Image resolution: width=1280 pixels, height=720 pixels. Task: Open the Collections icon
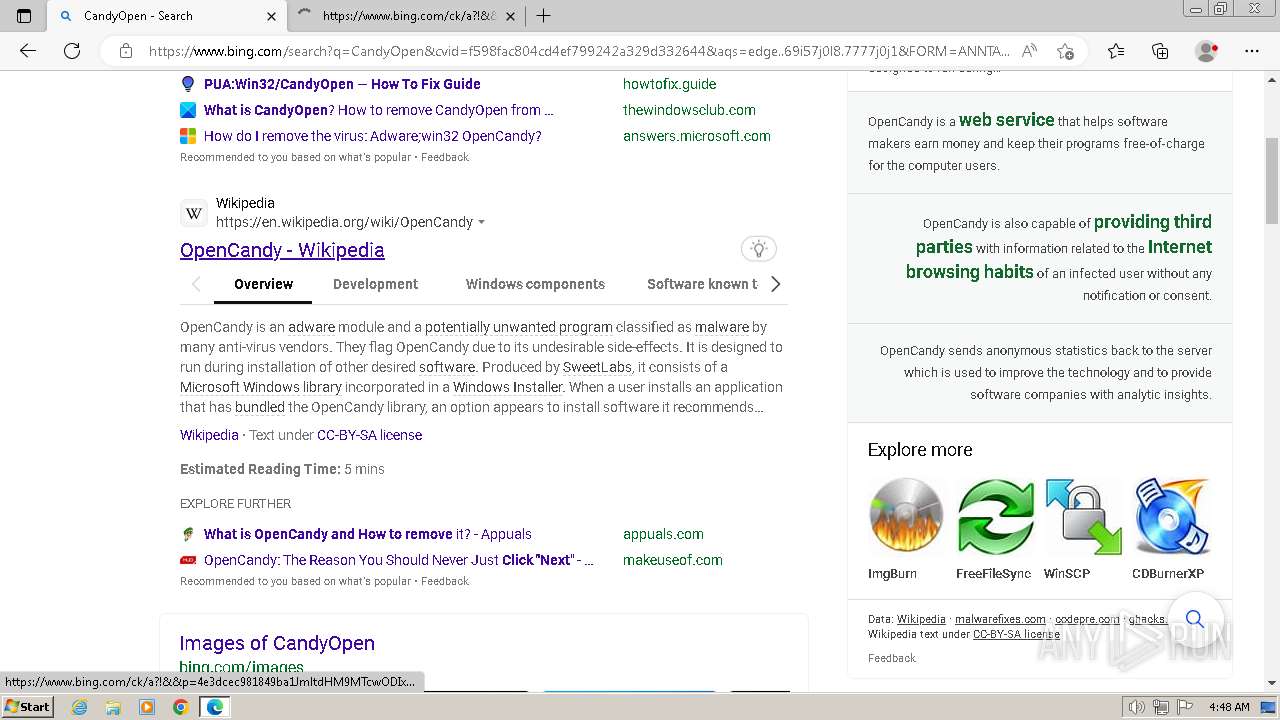pyautogui.click(x=1160, y=51)
